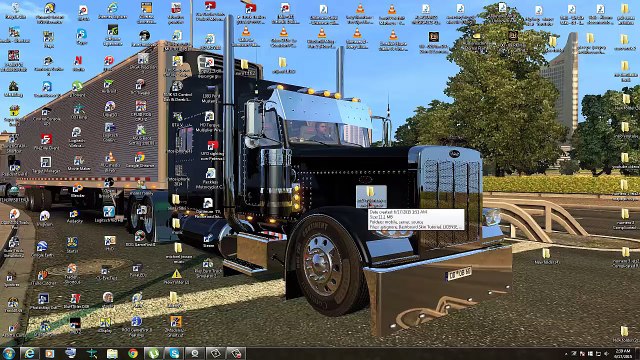Launch the Netflix desktop shortcut

[78, 62]
